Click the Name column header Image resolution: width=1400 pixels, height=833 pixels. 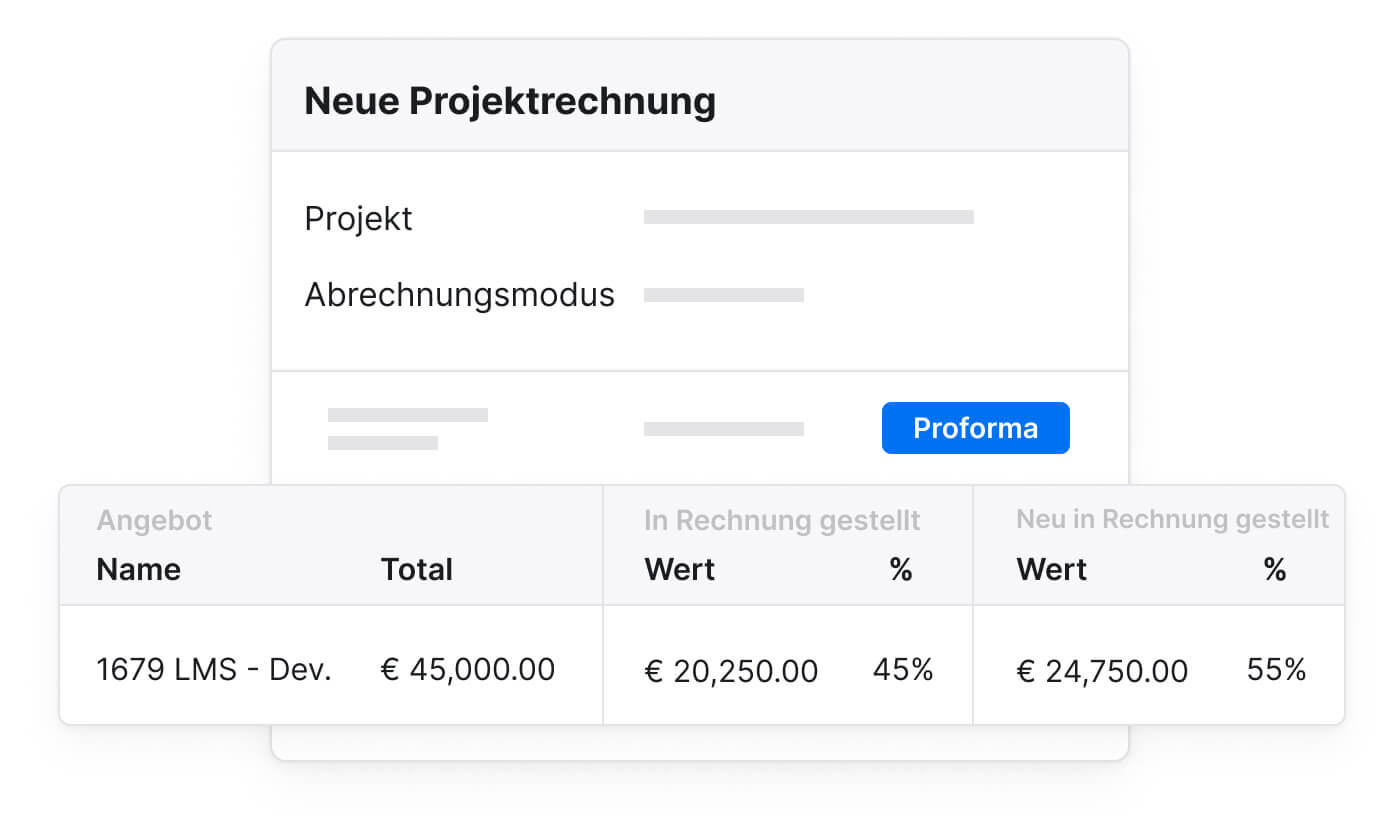coord(138,570)
